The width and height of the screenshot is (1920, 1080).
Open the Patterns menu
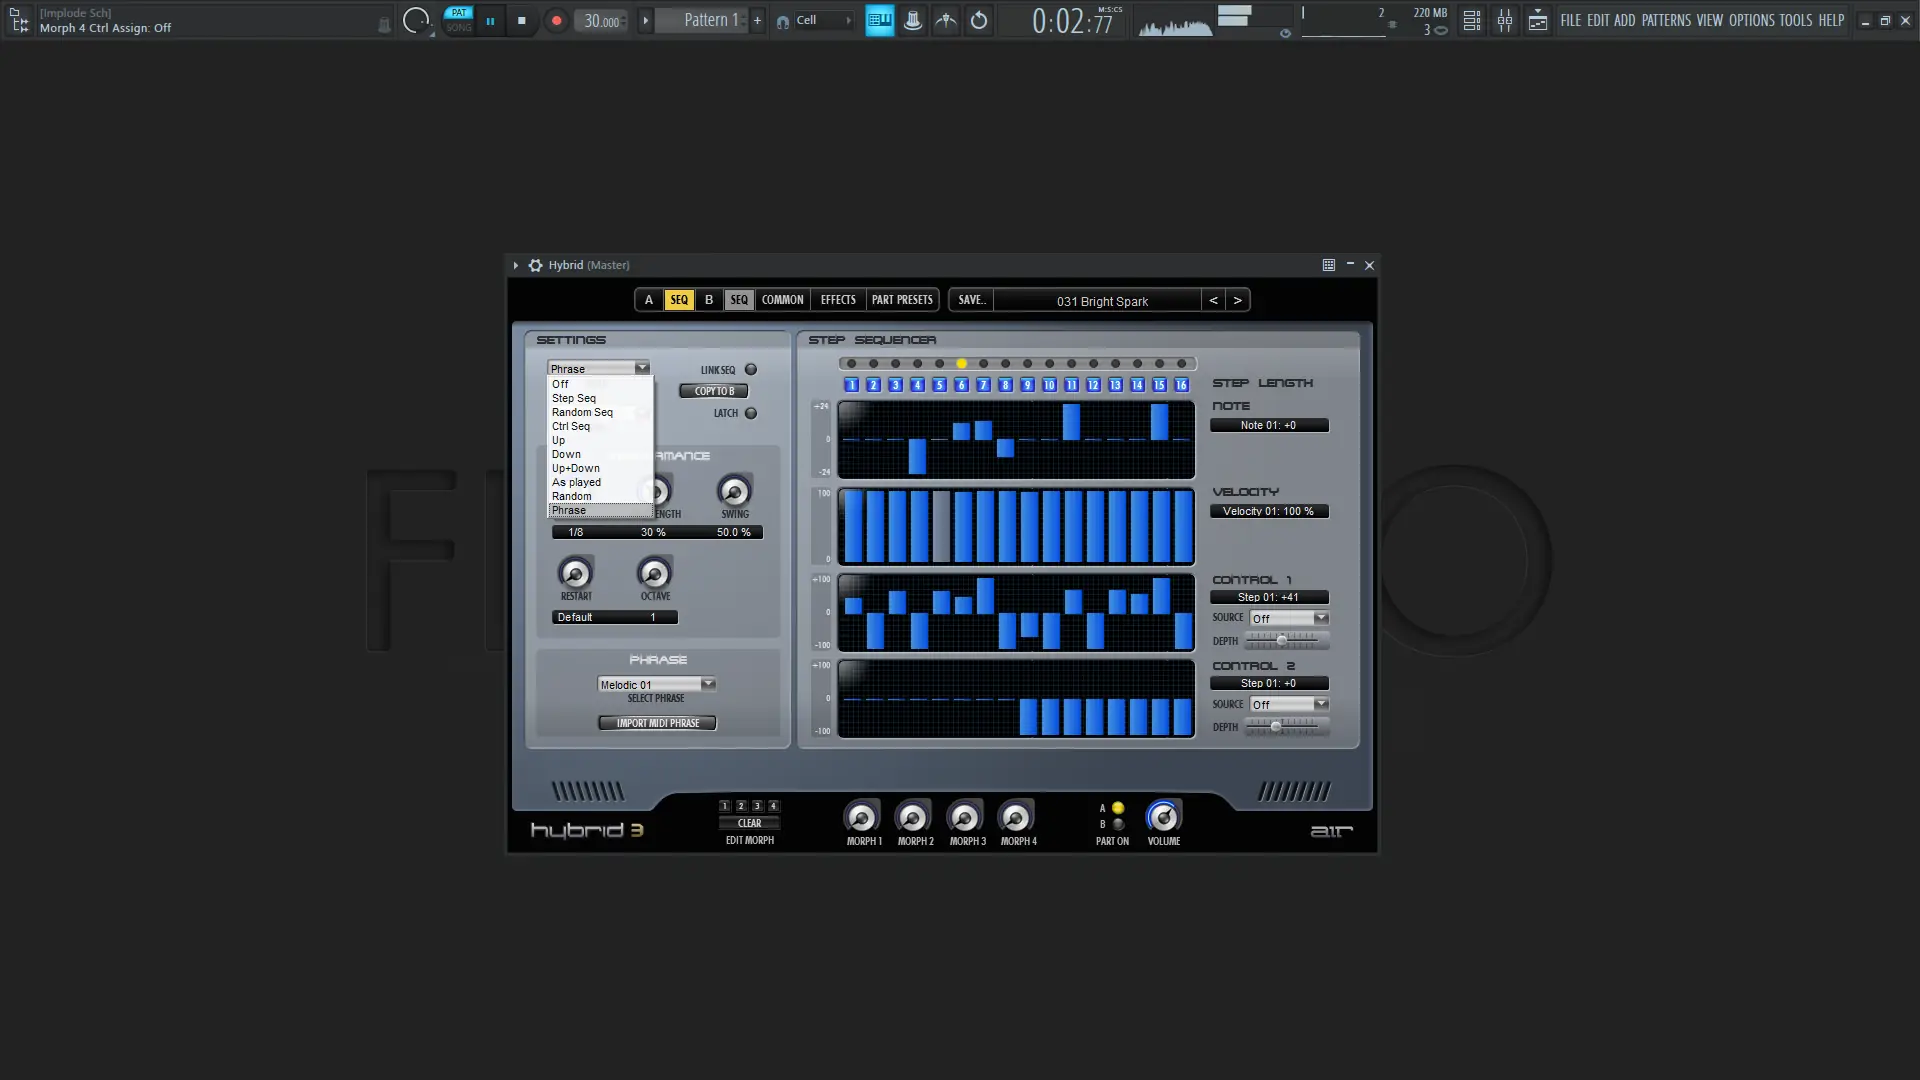click(x=1665, y=20)
